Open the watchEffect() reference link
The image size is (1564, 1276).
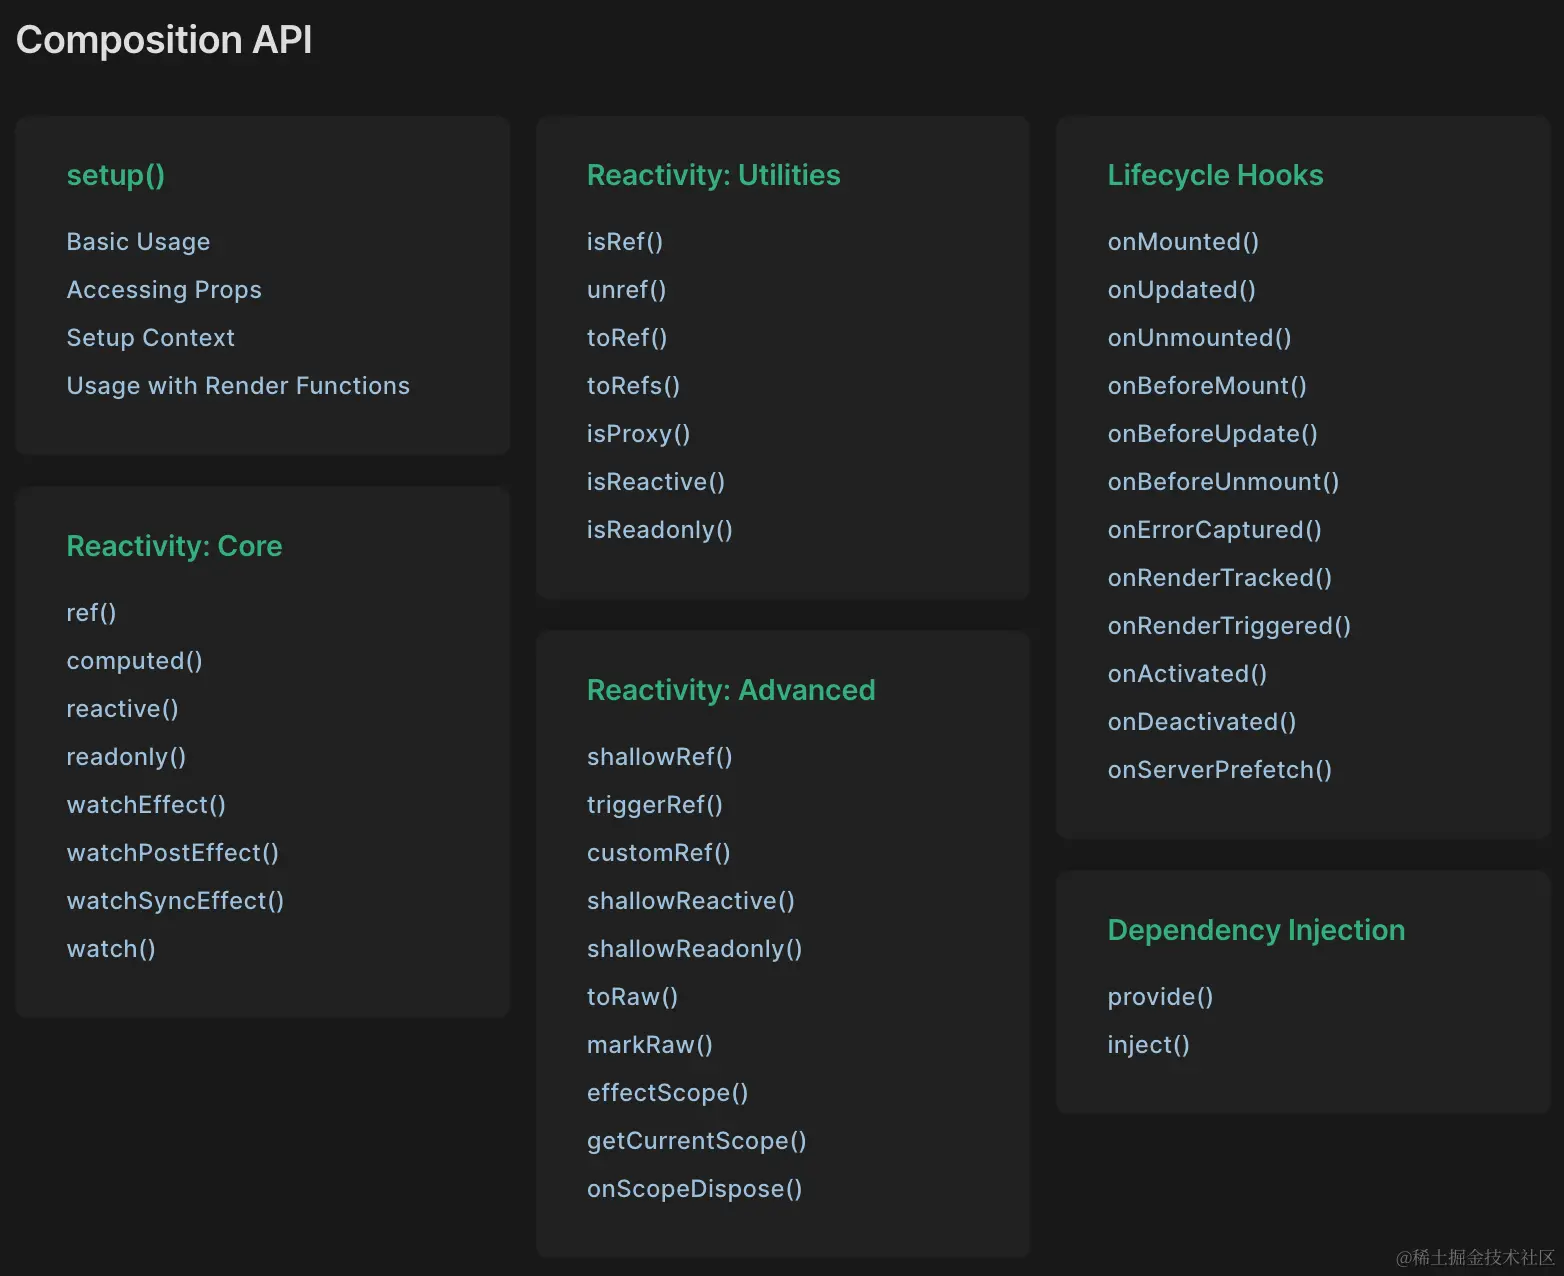point(146,805)
